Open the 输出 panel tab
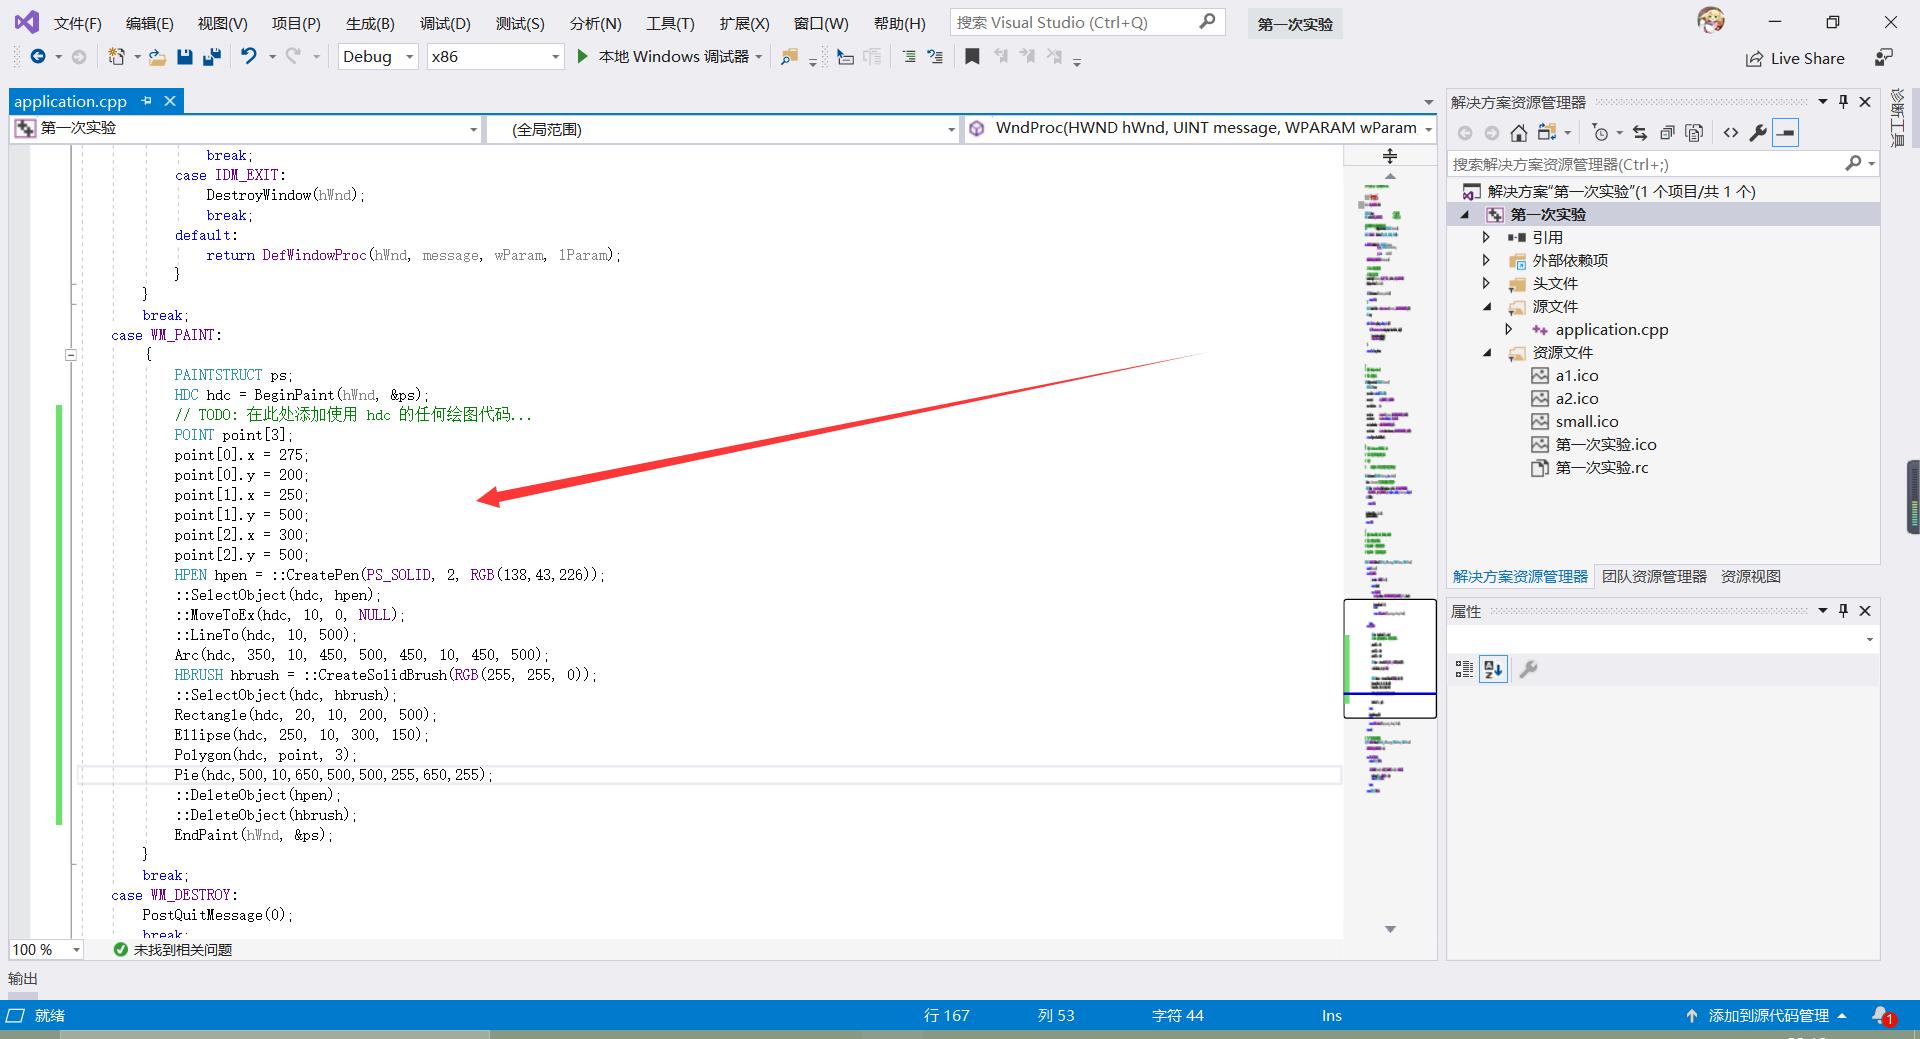 23,979
